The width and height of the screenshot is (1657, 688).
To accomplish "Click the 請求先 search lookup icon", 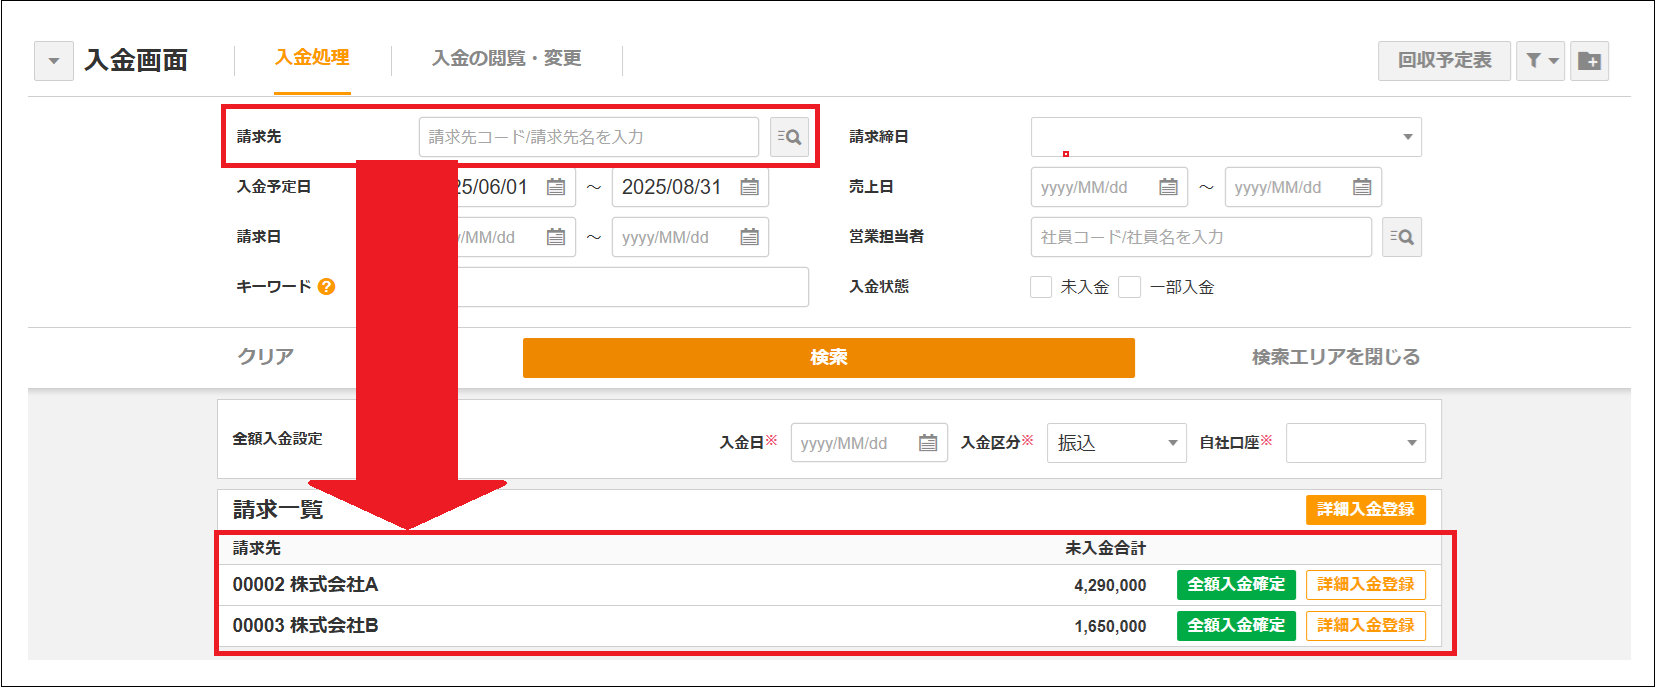I will click(789, 137).
